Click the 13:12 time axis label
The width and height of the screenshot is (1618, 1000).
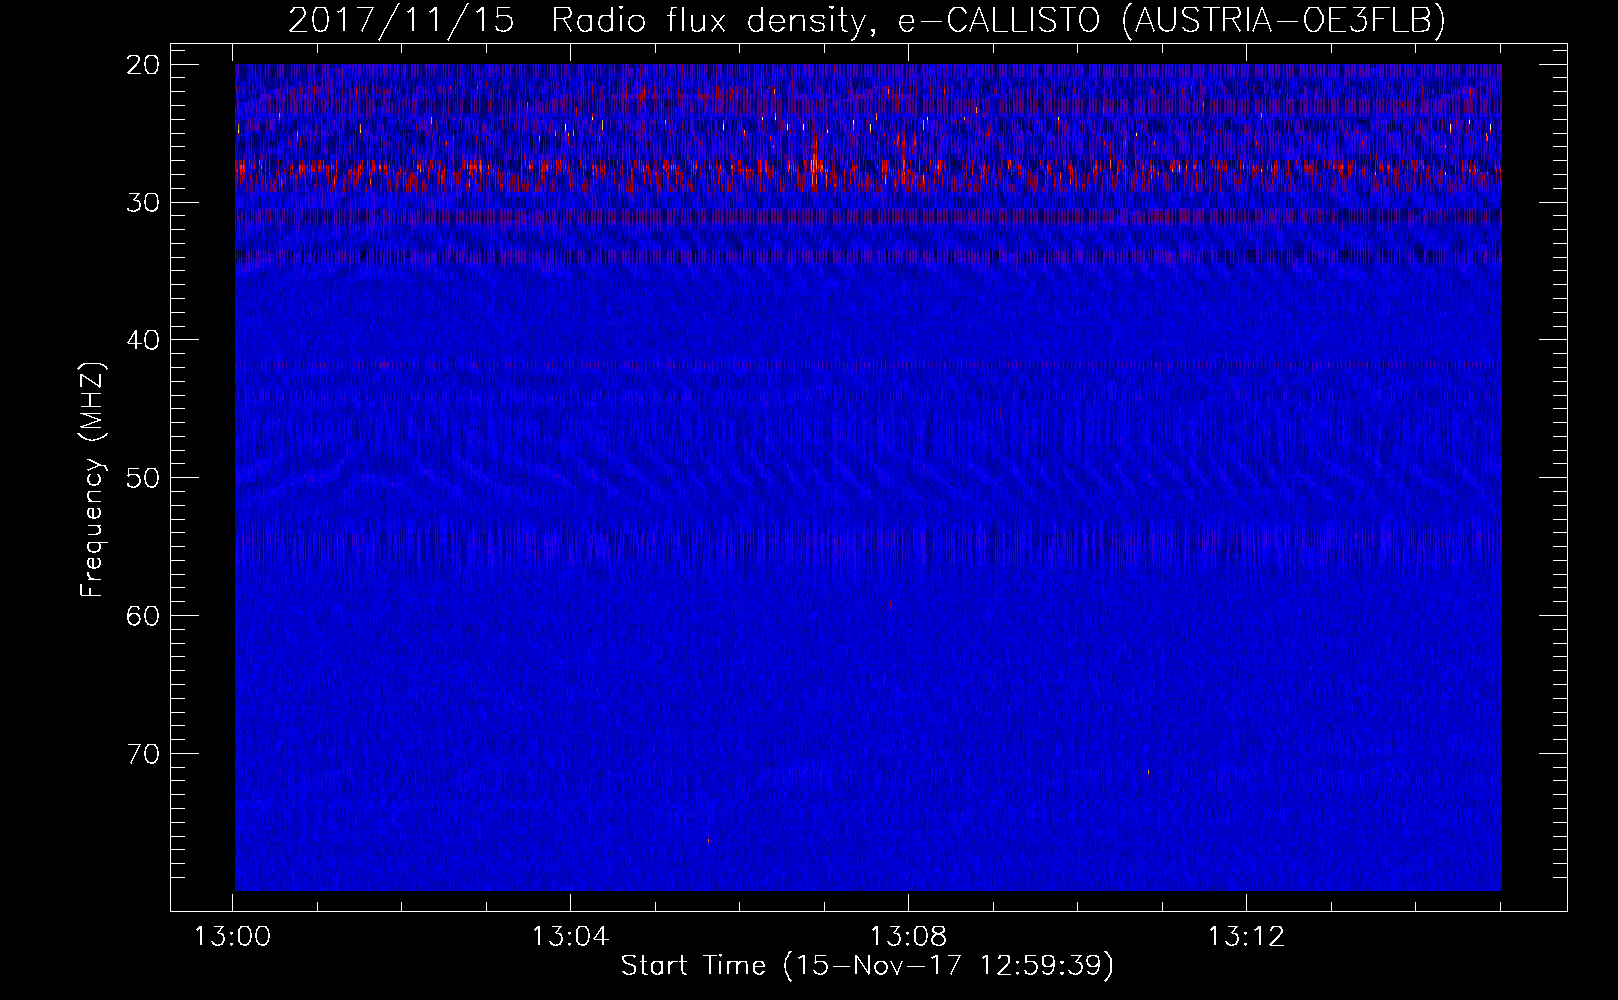click(1246, 937)
